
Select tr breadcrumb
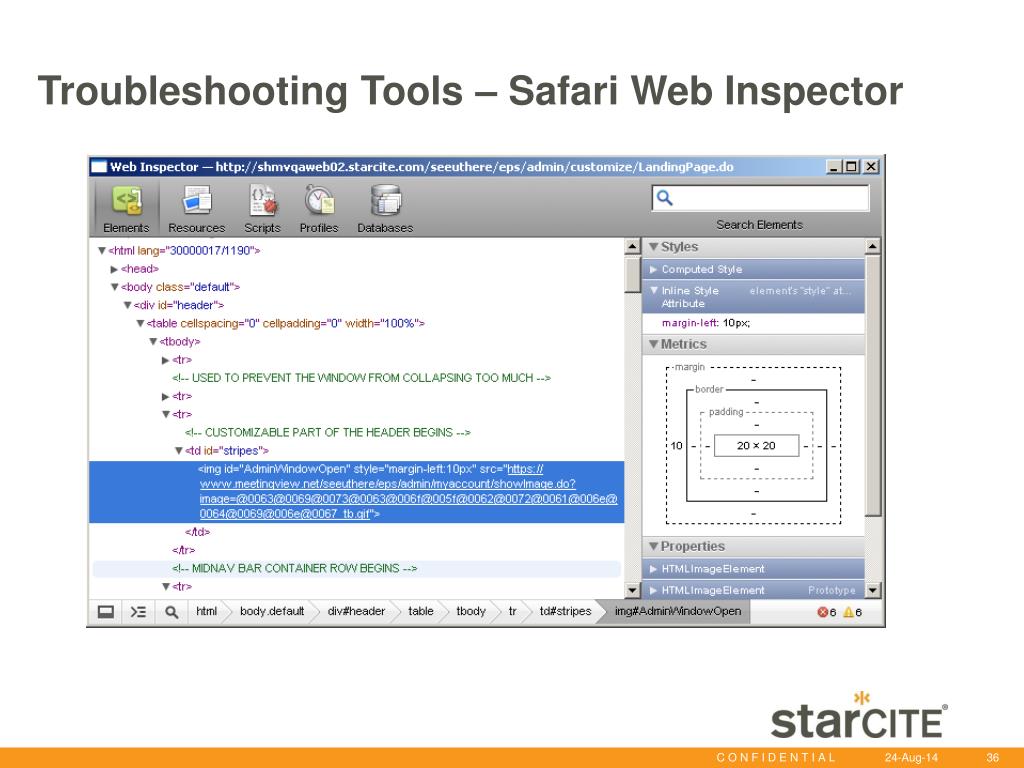pos(513,611)
